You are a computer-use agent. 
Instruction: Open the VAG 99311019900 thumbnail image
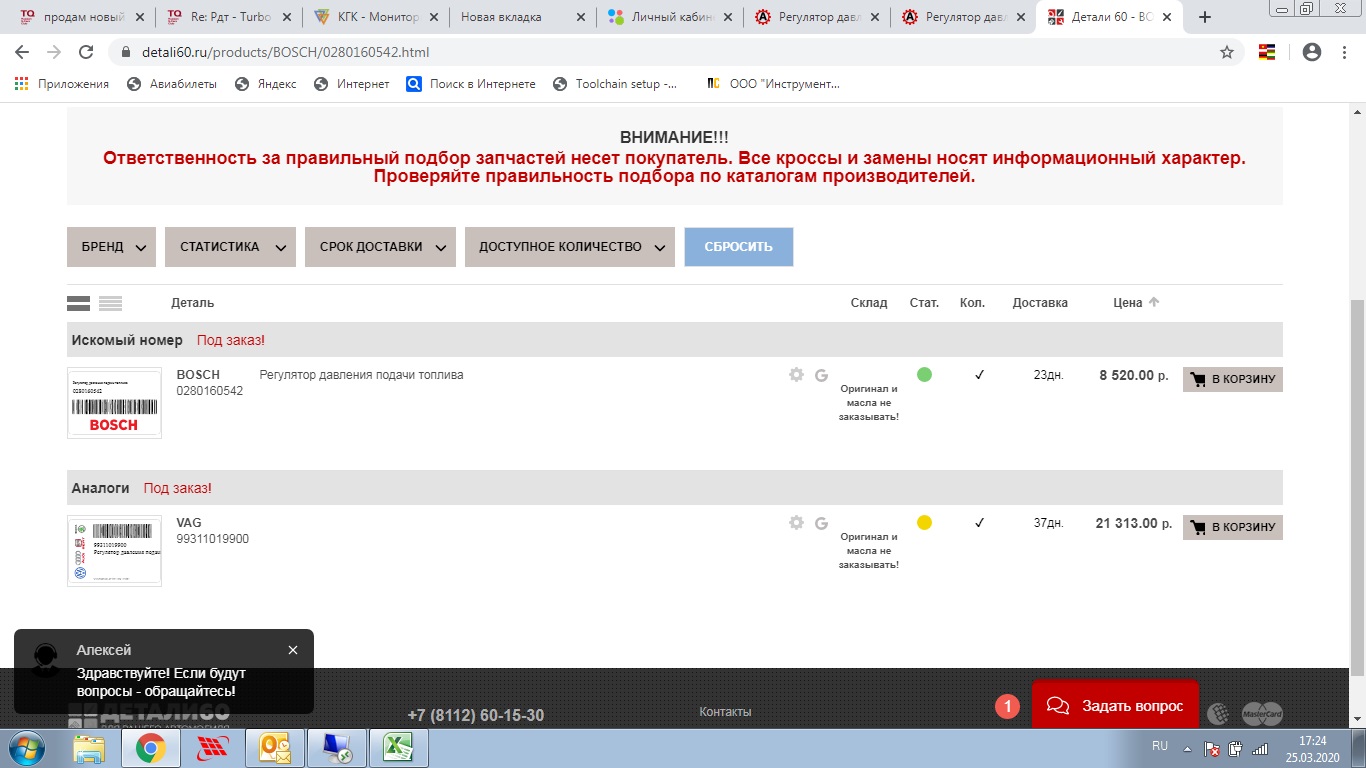pos(114,550)
